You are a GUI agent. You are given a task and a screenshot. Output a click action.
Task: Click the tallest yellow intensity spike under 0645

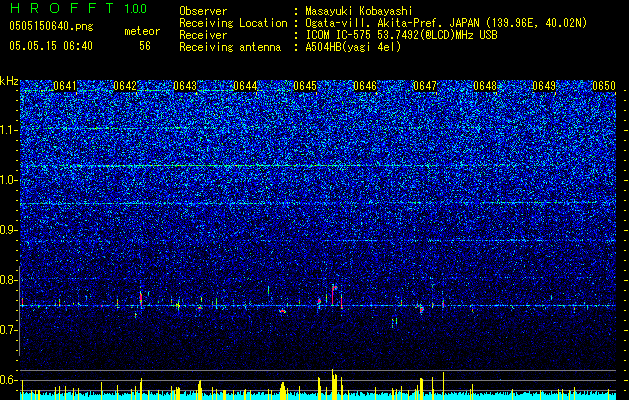point(333,384)
